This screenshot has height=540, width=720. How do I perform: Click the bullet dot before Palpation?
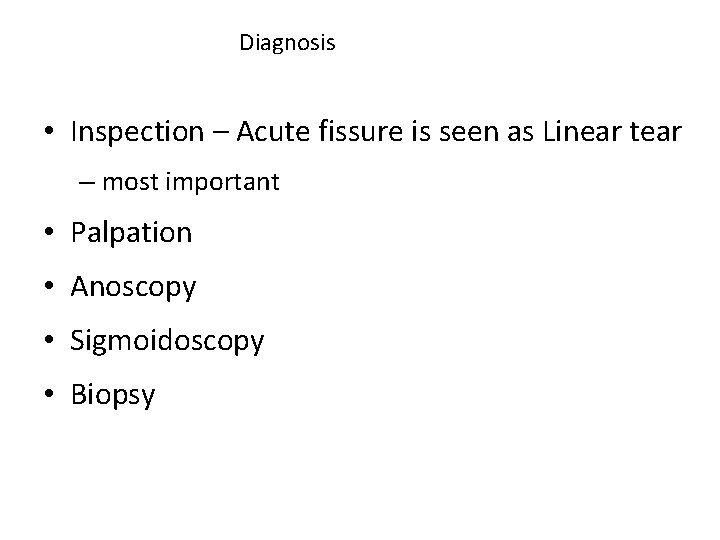(x=49, y=231)
